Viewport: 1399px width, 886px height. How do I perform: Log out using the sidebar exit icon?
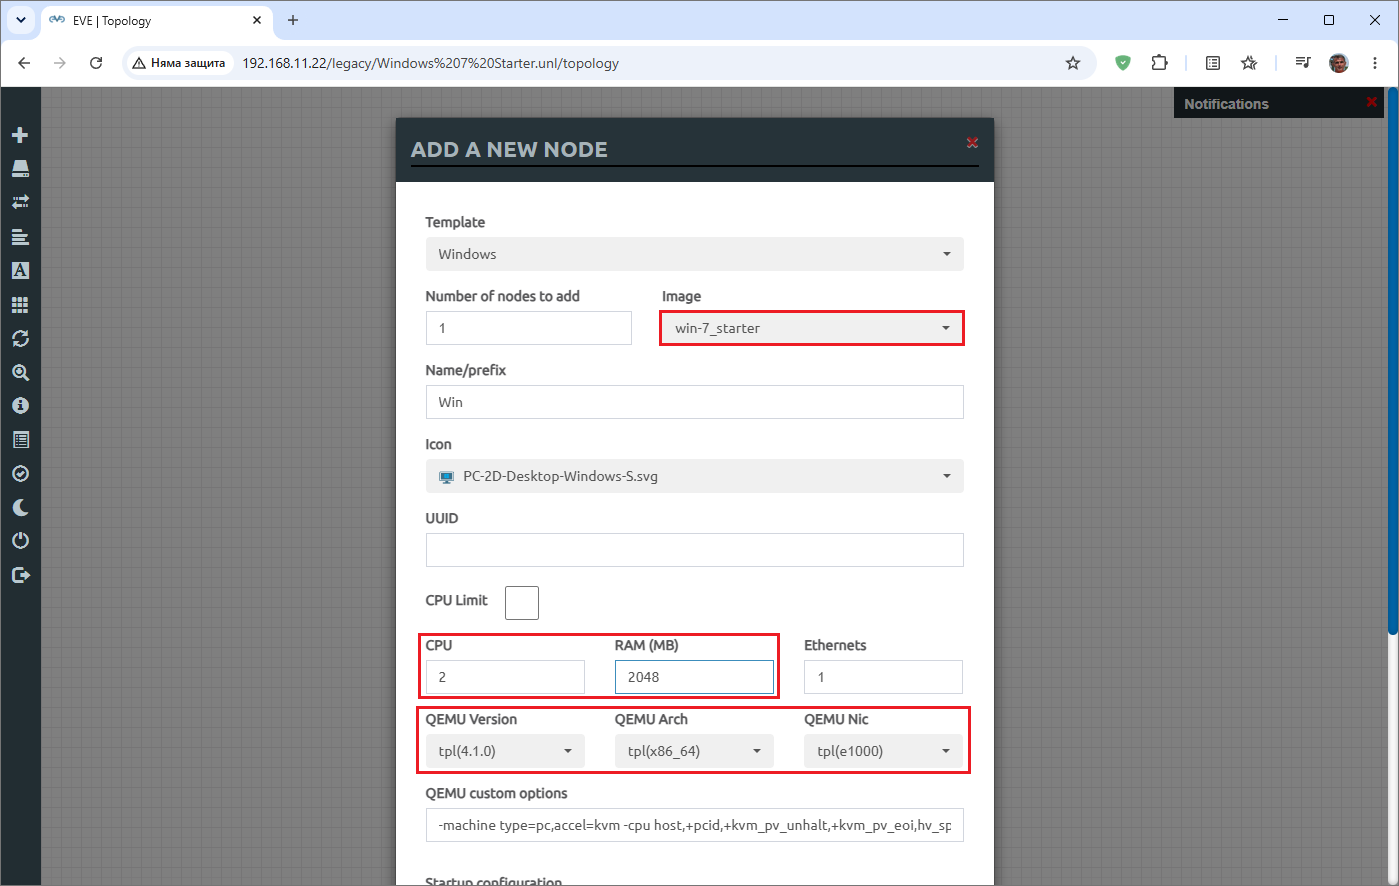click(20, 575)
